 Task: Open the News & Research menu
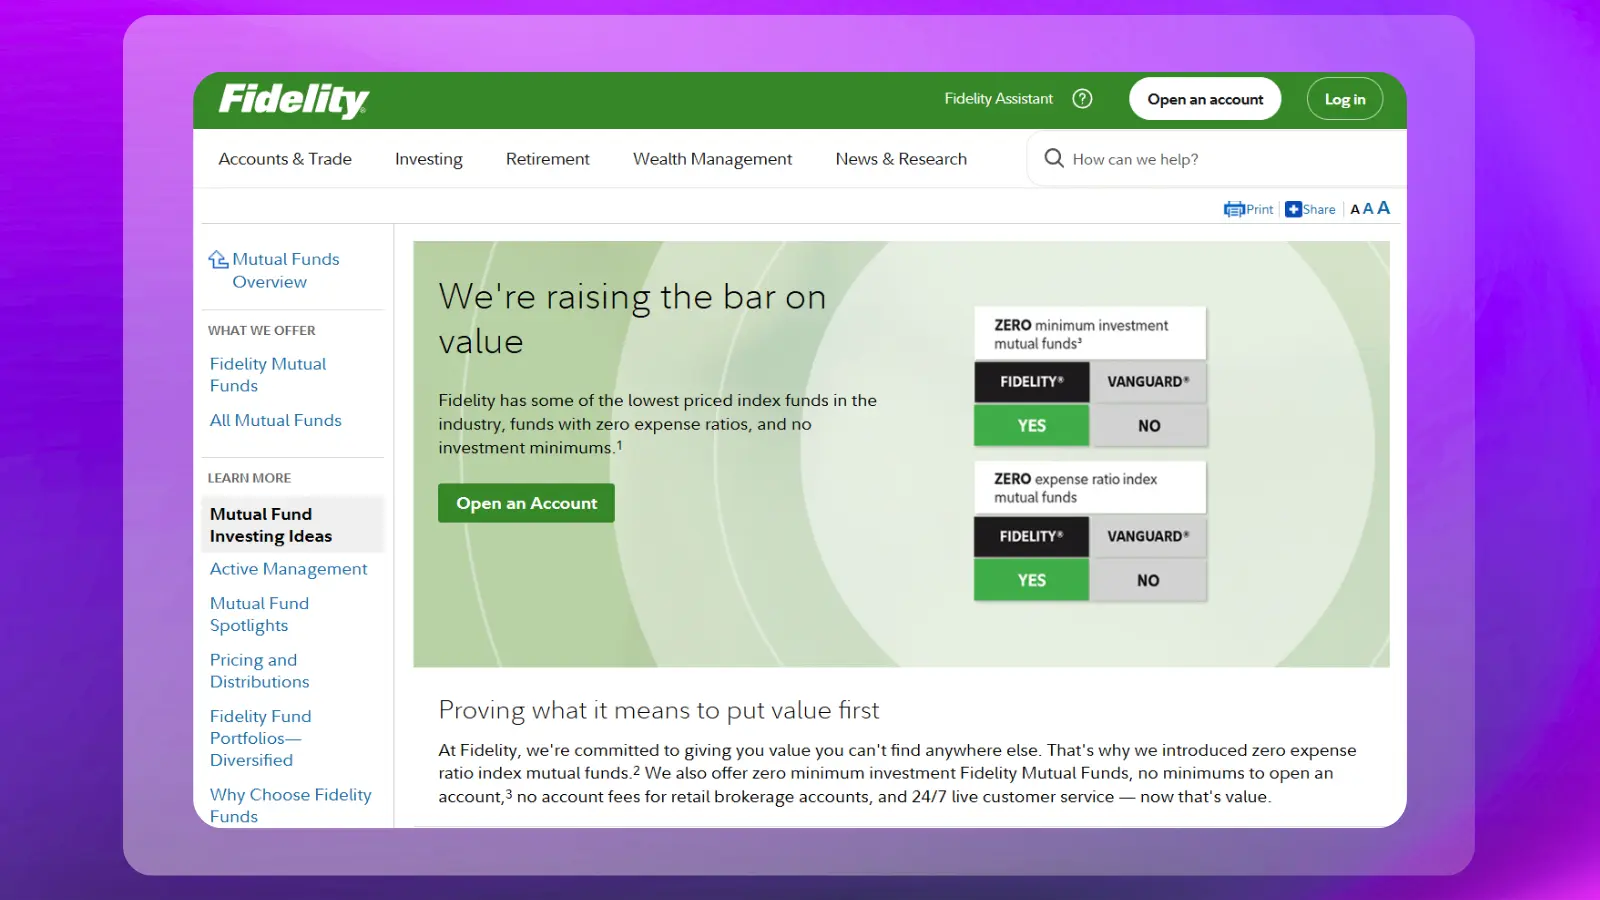pos(901,159)
